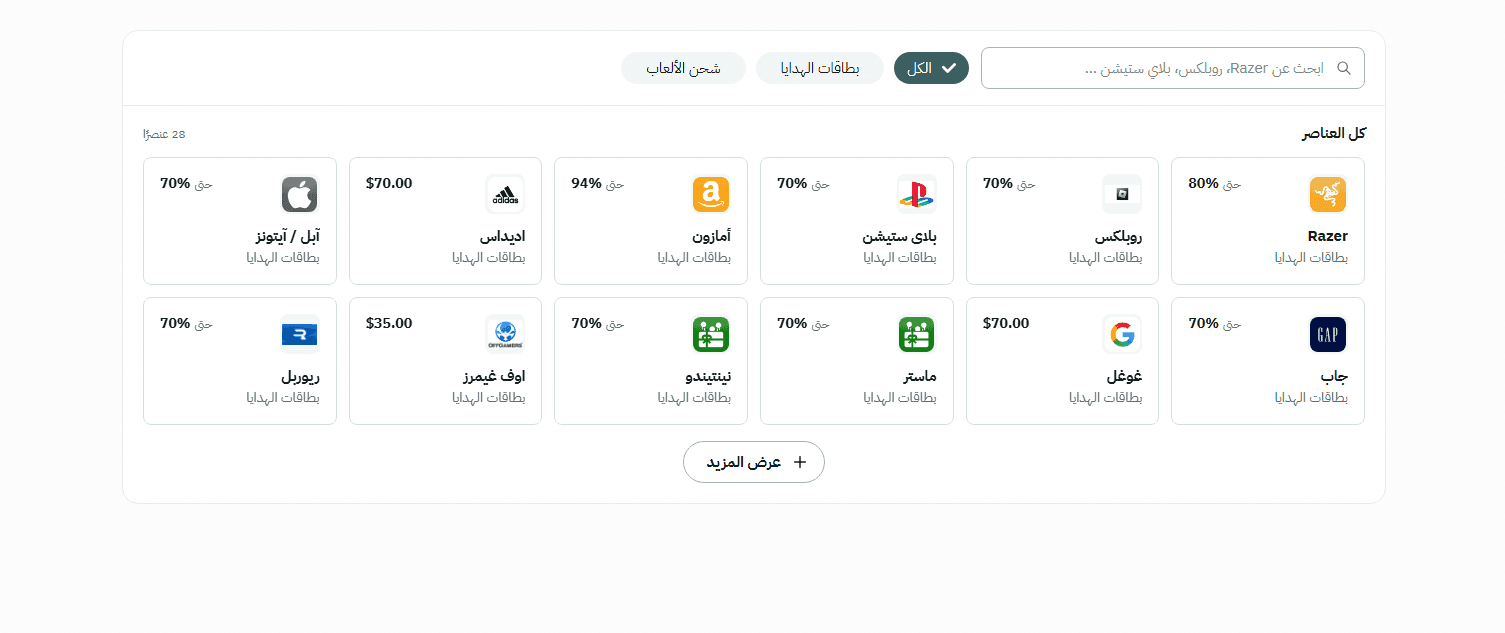The width and height of the screenshot is (1505, 633).
Task: Click the 80% discount on Razer card
Action: [x=1203, y=184]
